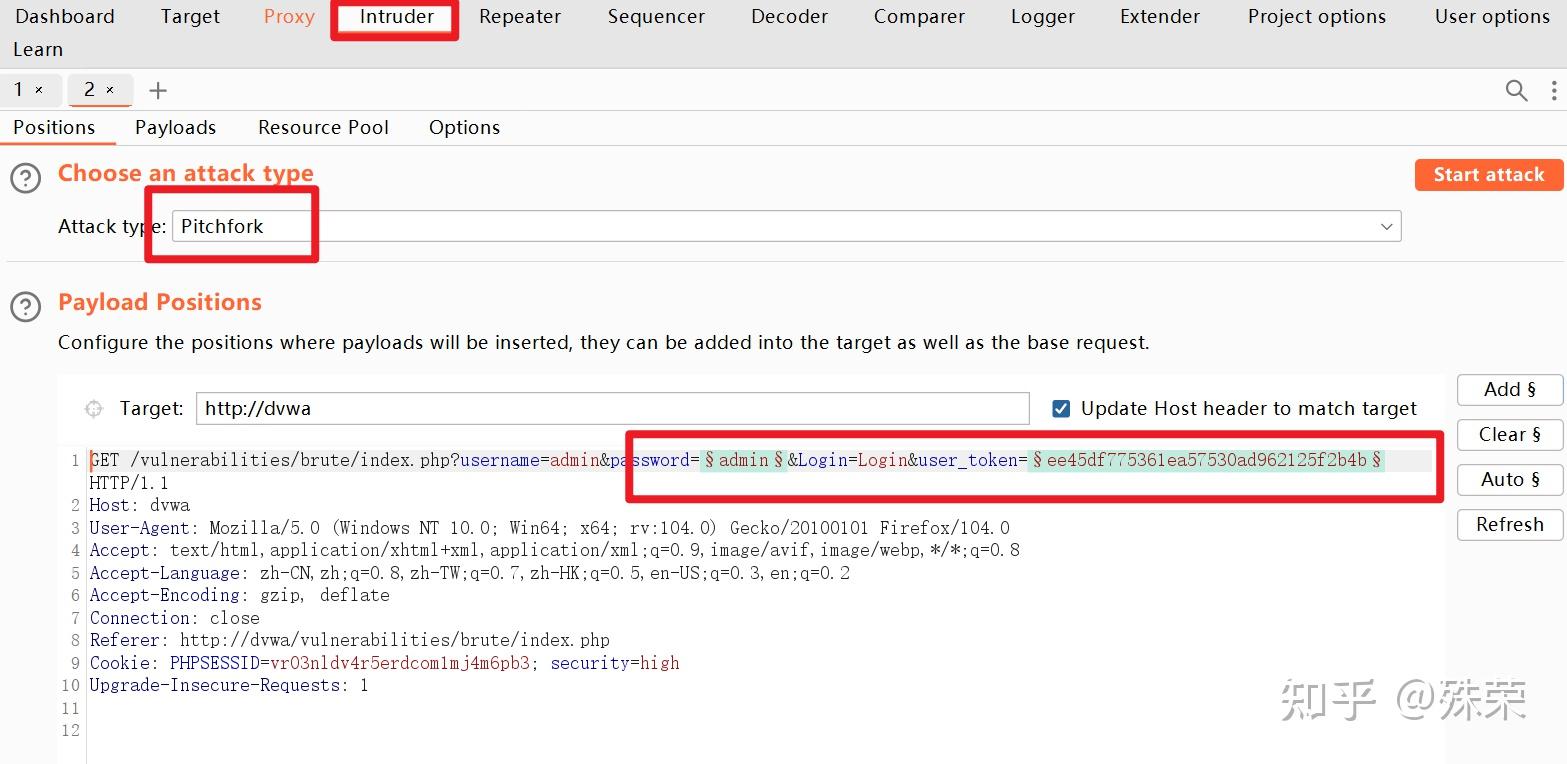Click the Connection: close header line
This screenshot has height=764, width=1567.
(x=175, y=618)
